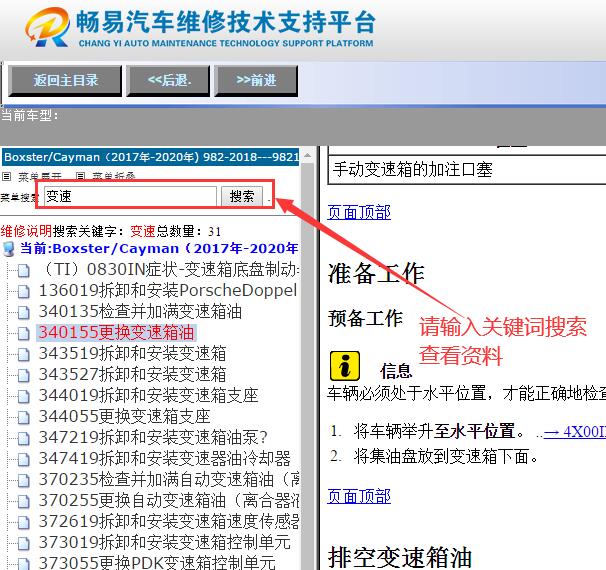Click the 预备工作 subheading
This screenshot has width=606, height=570.
pyautogui.click(x=365, y=318)
